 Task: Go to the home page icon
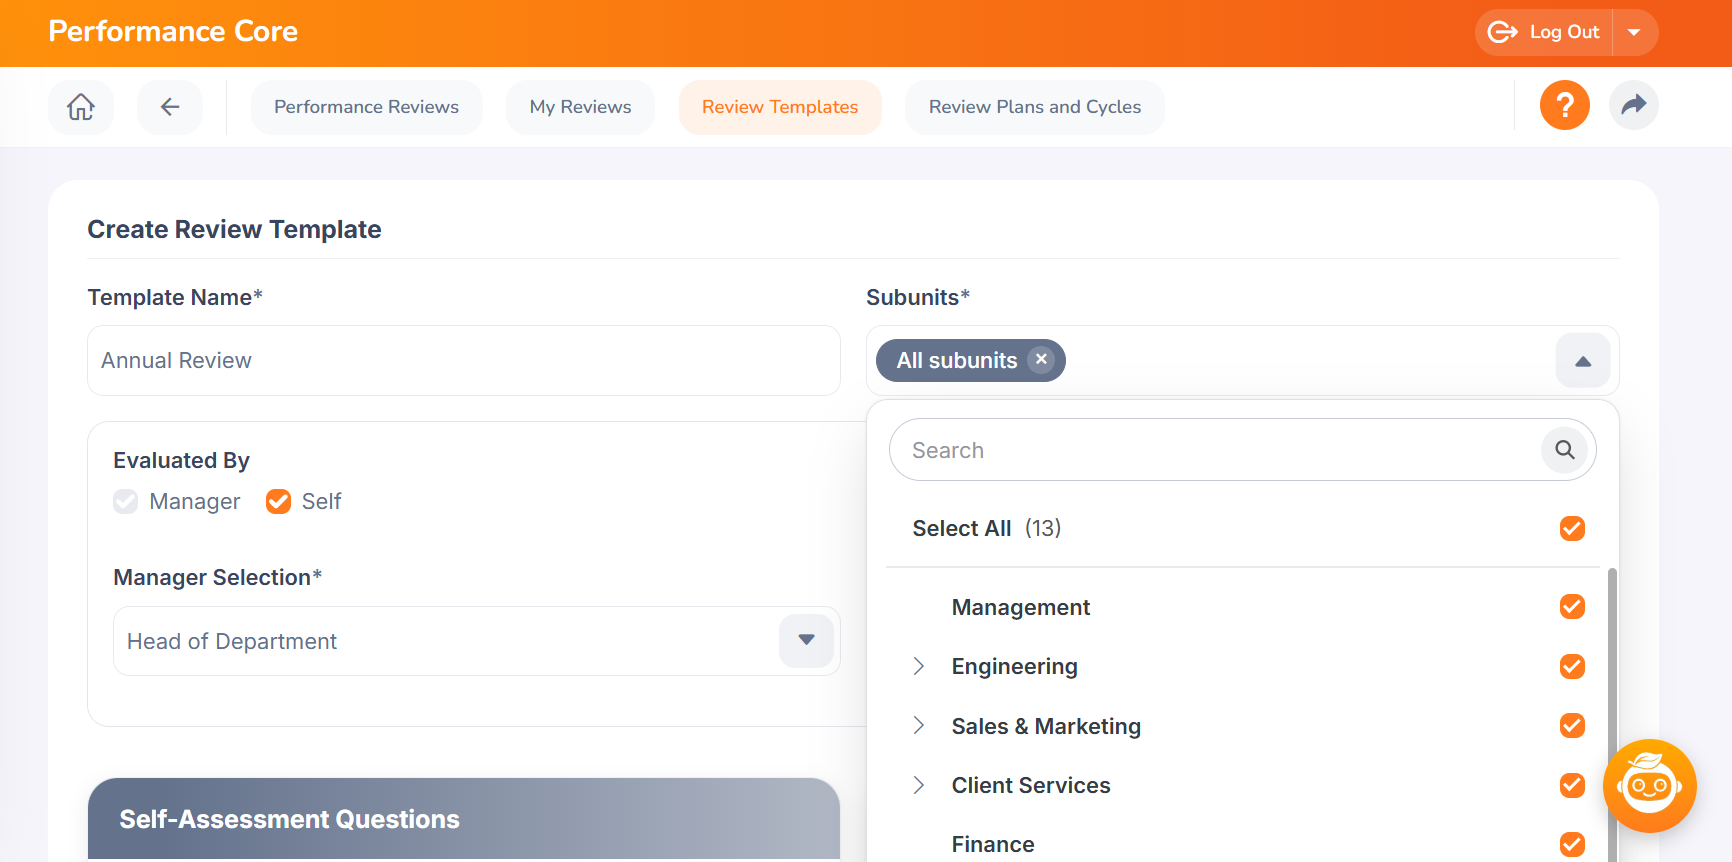(x=81, y=107)
